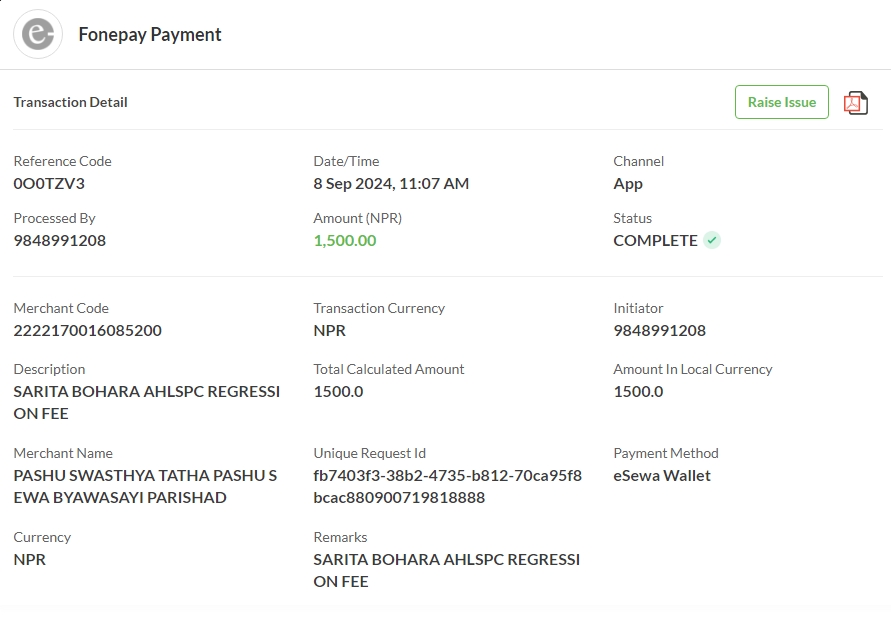Viewport: 891px width, 621px height.
Task: Click the Unique Request Id label
Action: (x=369, y=453)
